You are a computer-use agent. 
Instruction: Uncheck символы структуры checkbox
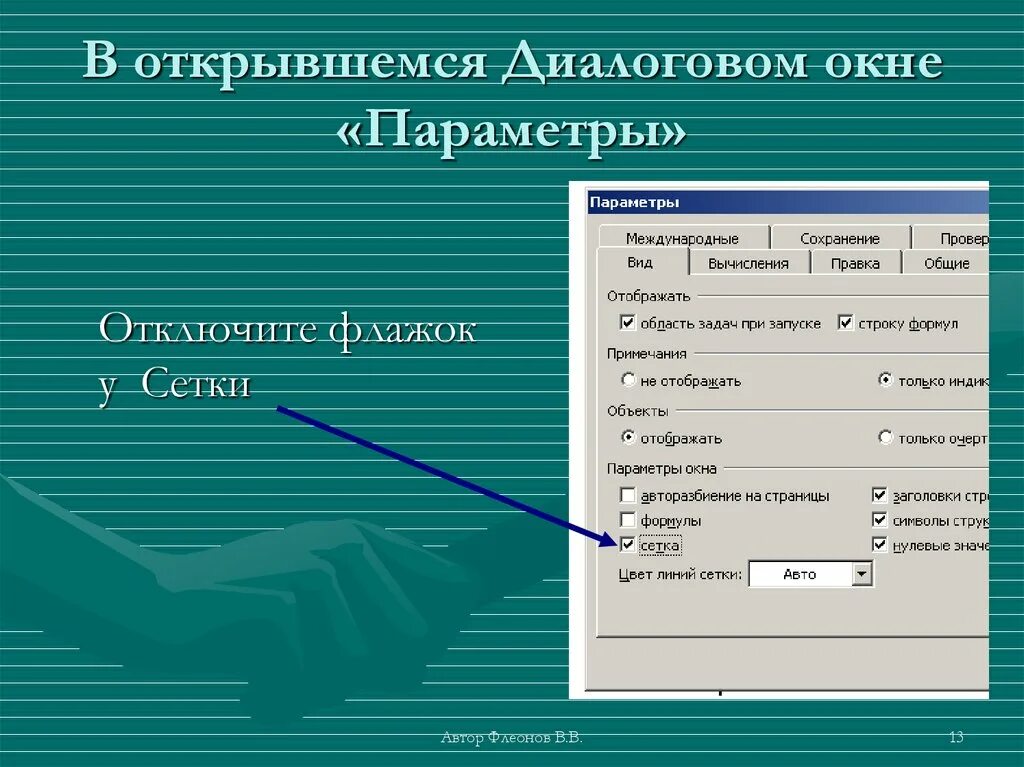click(x=880, y=519)
